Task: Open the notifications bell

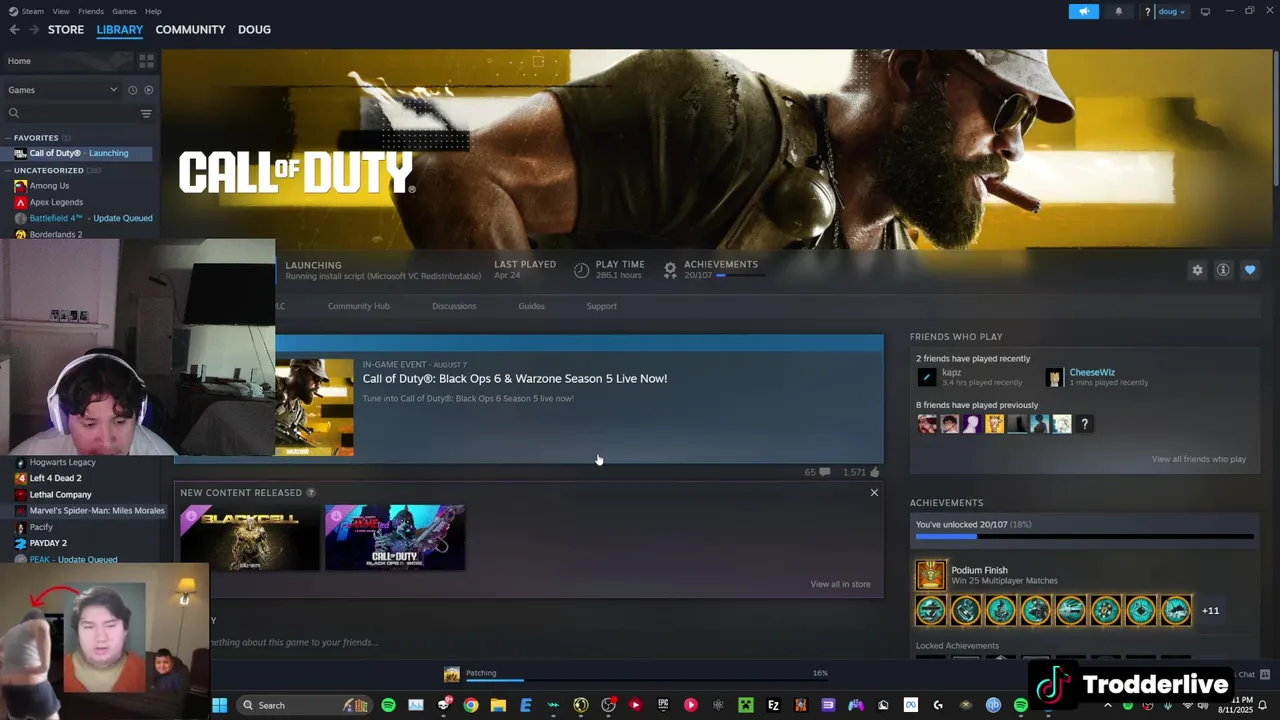Action: pos(1118,11)
